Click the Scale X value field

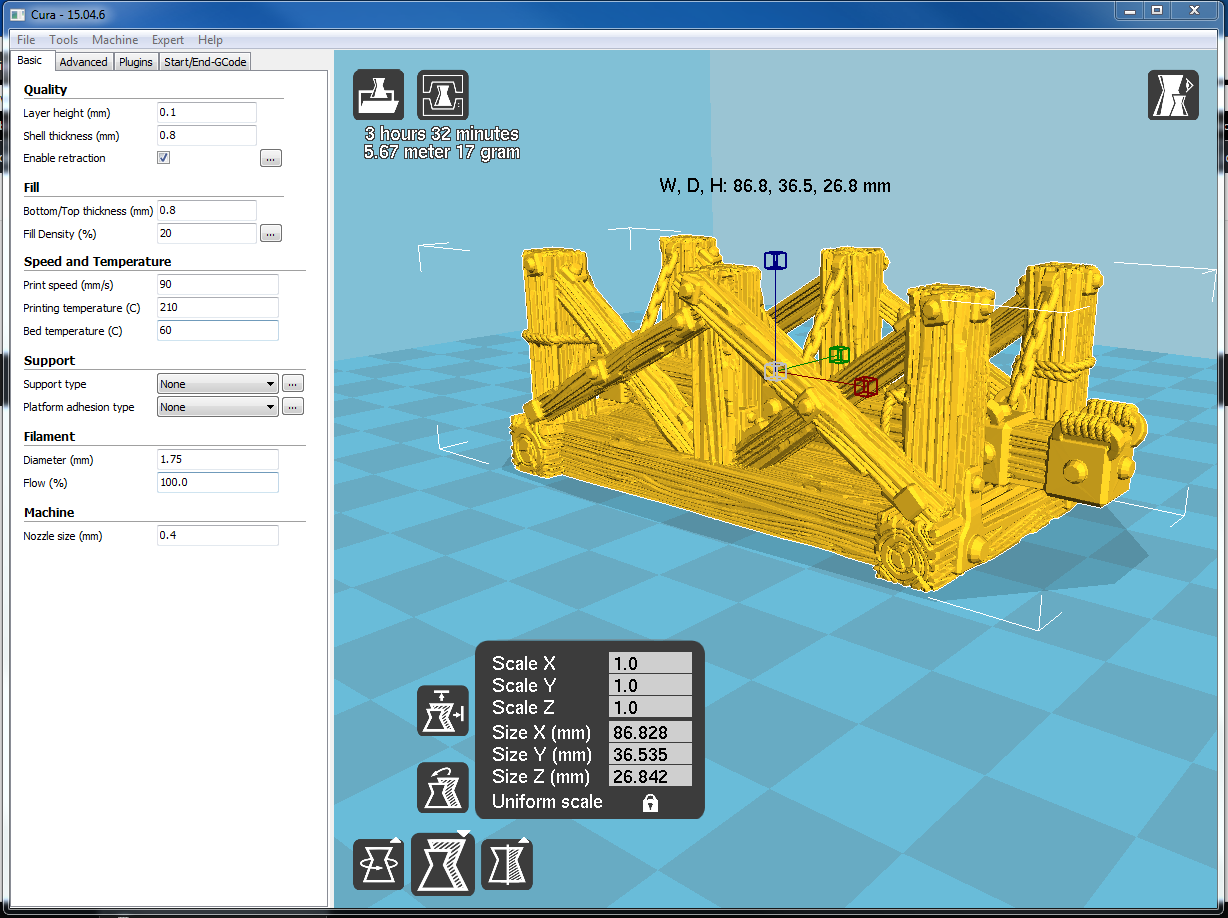(650, 664)
